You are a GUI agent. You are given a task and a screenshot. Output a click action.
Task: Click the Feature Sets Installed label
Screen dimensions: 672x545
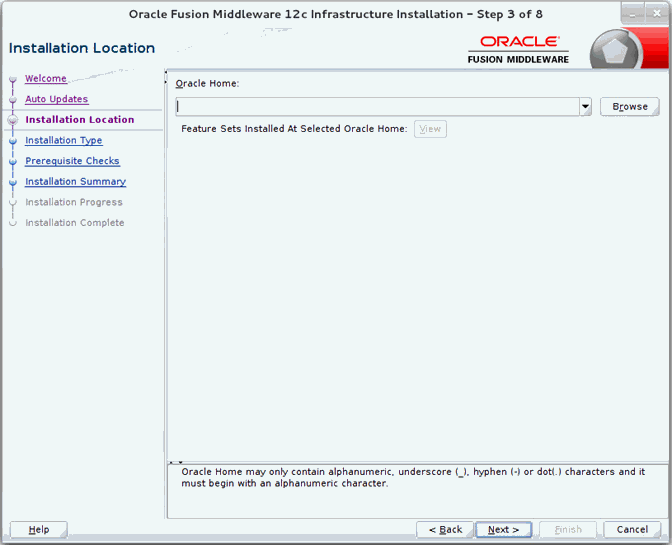pyautogui.click(x=294, y=129)
